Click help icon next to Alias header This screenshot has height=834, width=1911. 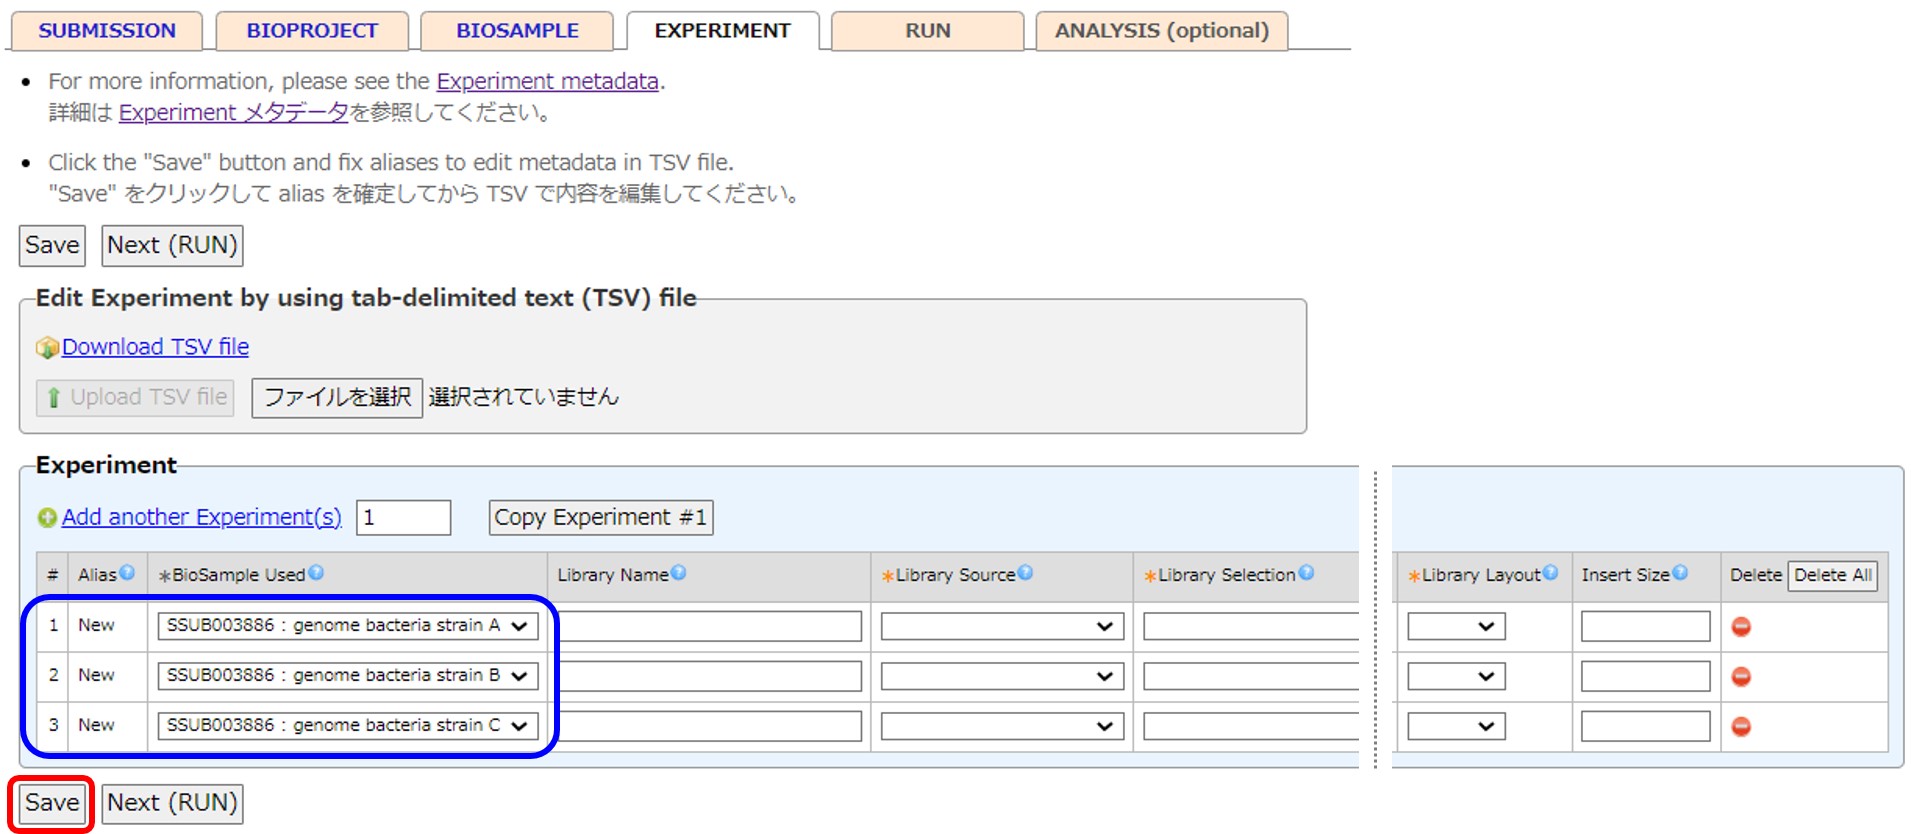click(x=127, y=573)
